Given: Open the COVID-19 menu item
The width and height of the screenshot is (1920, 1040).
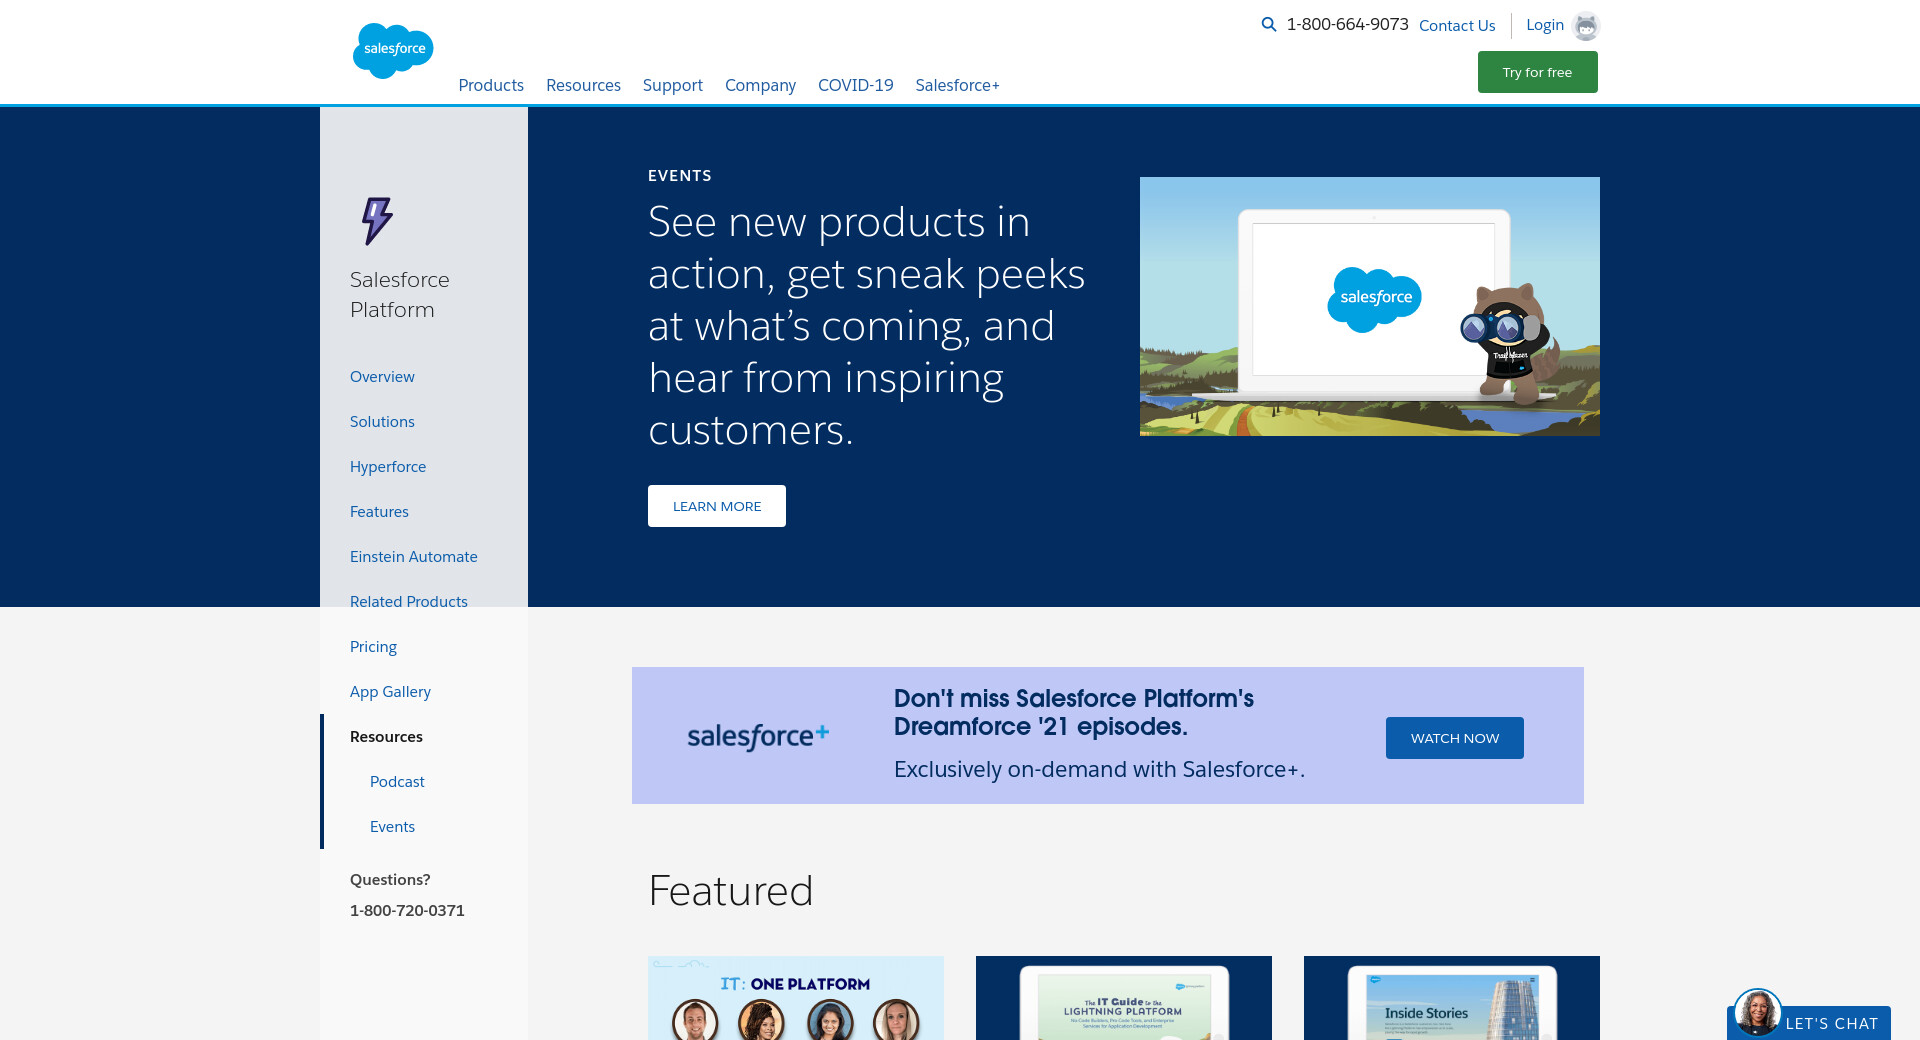Looking at the screenshot, I should click(856, 85).
